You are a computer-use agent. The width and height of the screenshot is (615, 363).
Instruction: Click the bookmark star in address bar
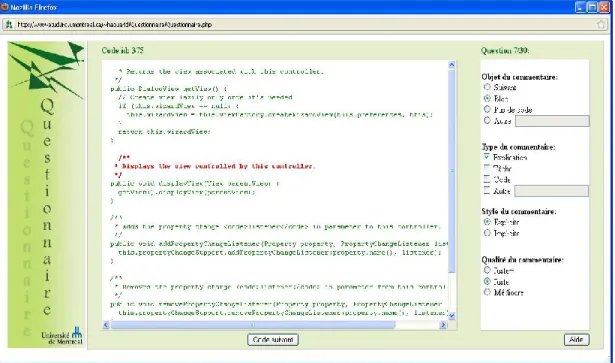pos(601,24)
